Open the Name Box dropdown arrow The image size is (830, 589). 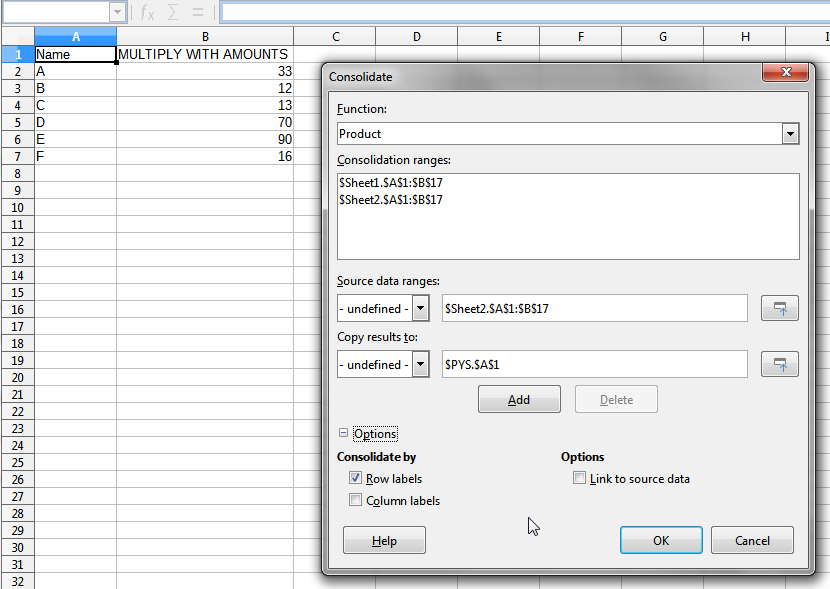117,13
